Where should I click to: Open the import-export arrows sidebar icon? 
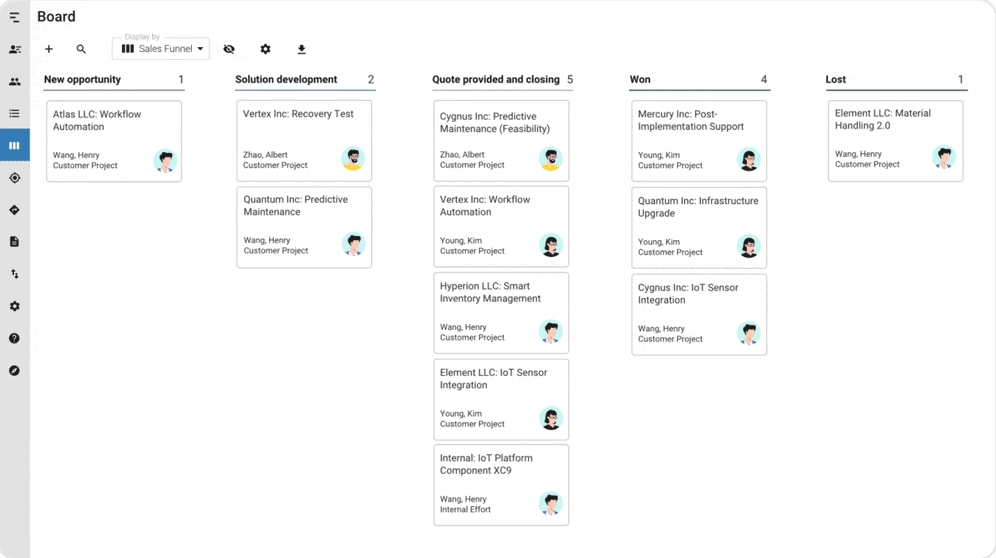[x=14, y=274]
